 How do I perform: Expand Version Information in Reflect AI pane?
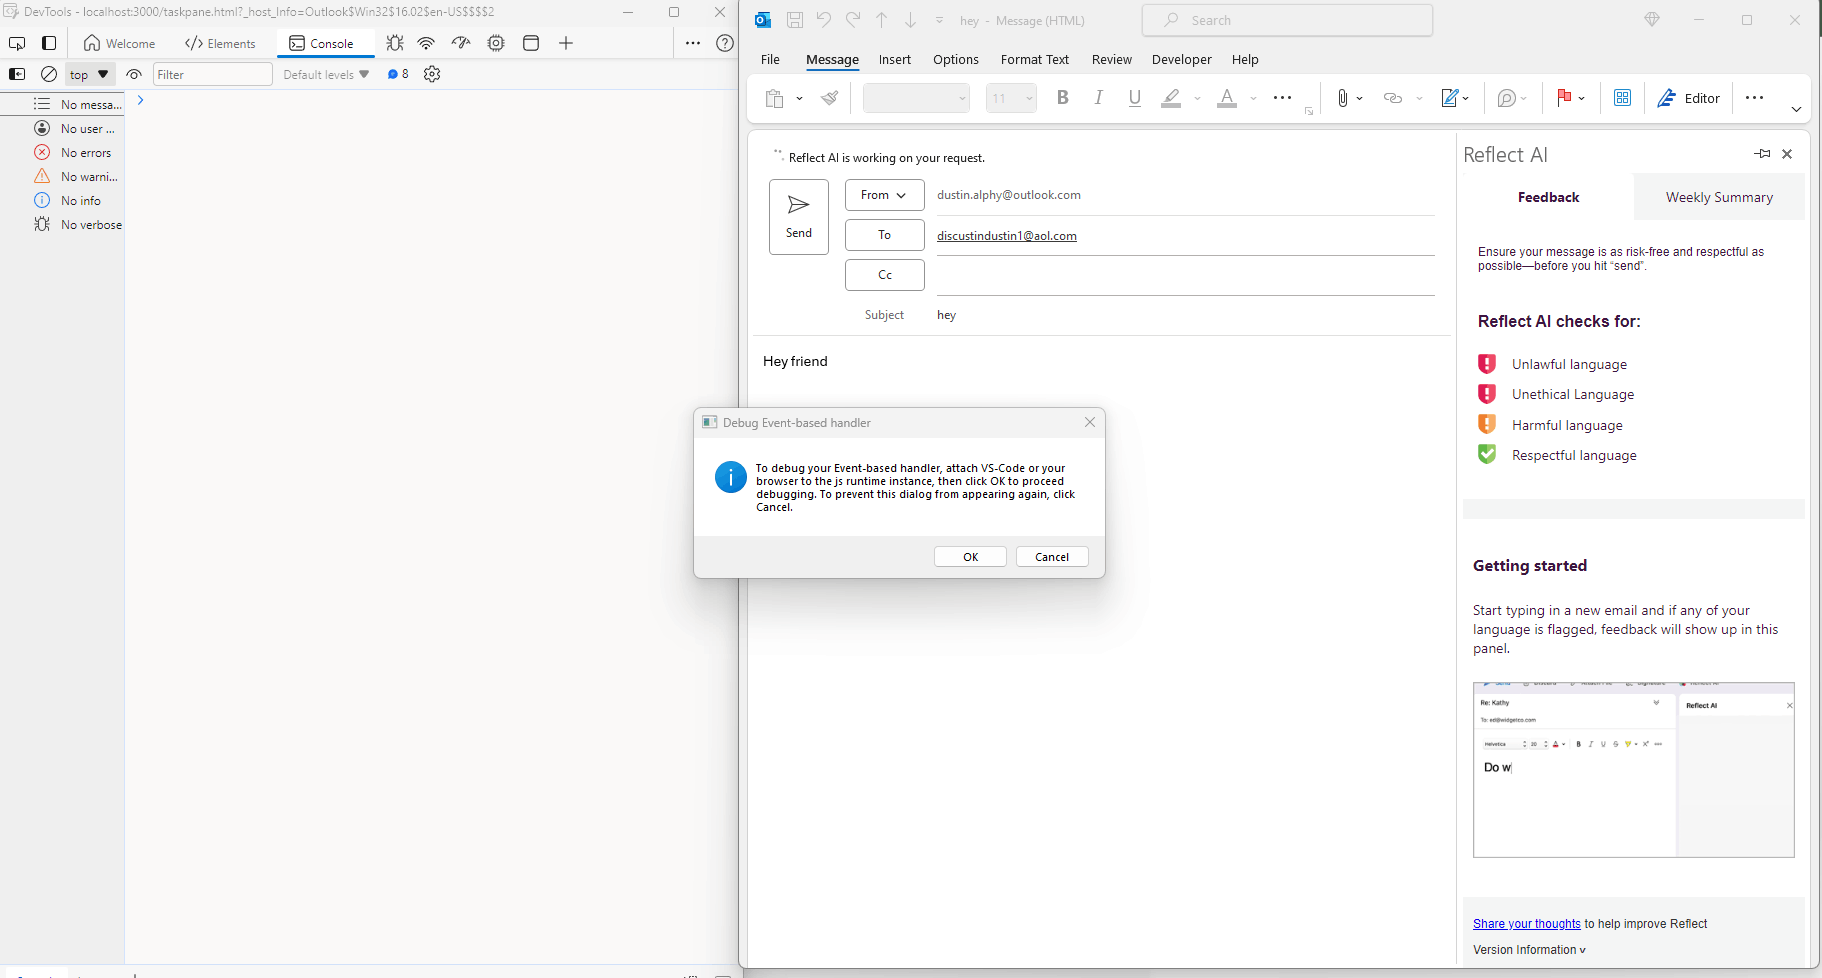pyautogui.click(x=1529, y=950)
